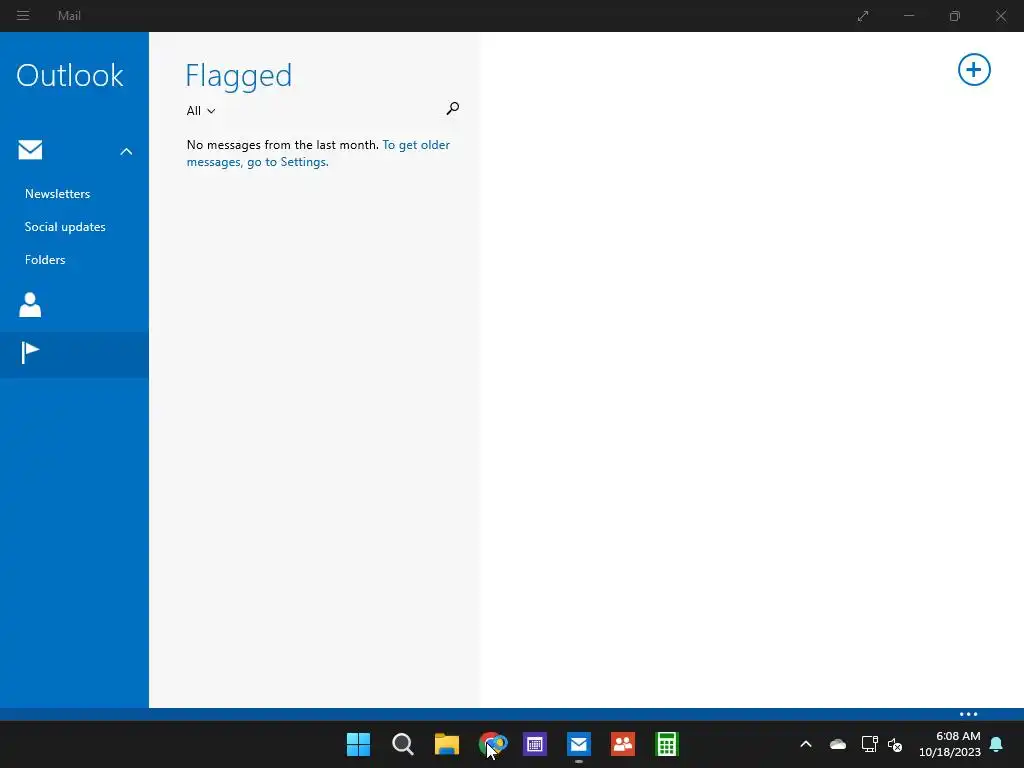The height and width of the screenshot is (768, 1024).
Task: Open the clock showing 6:08 AM
Action: click(950, 744)
